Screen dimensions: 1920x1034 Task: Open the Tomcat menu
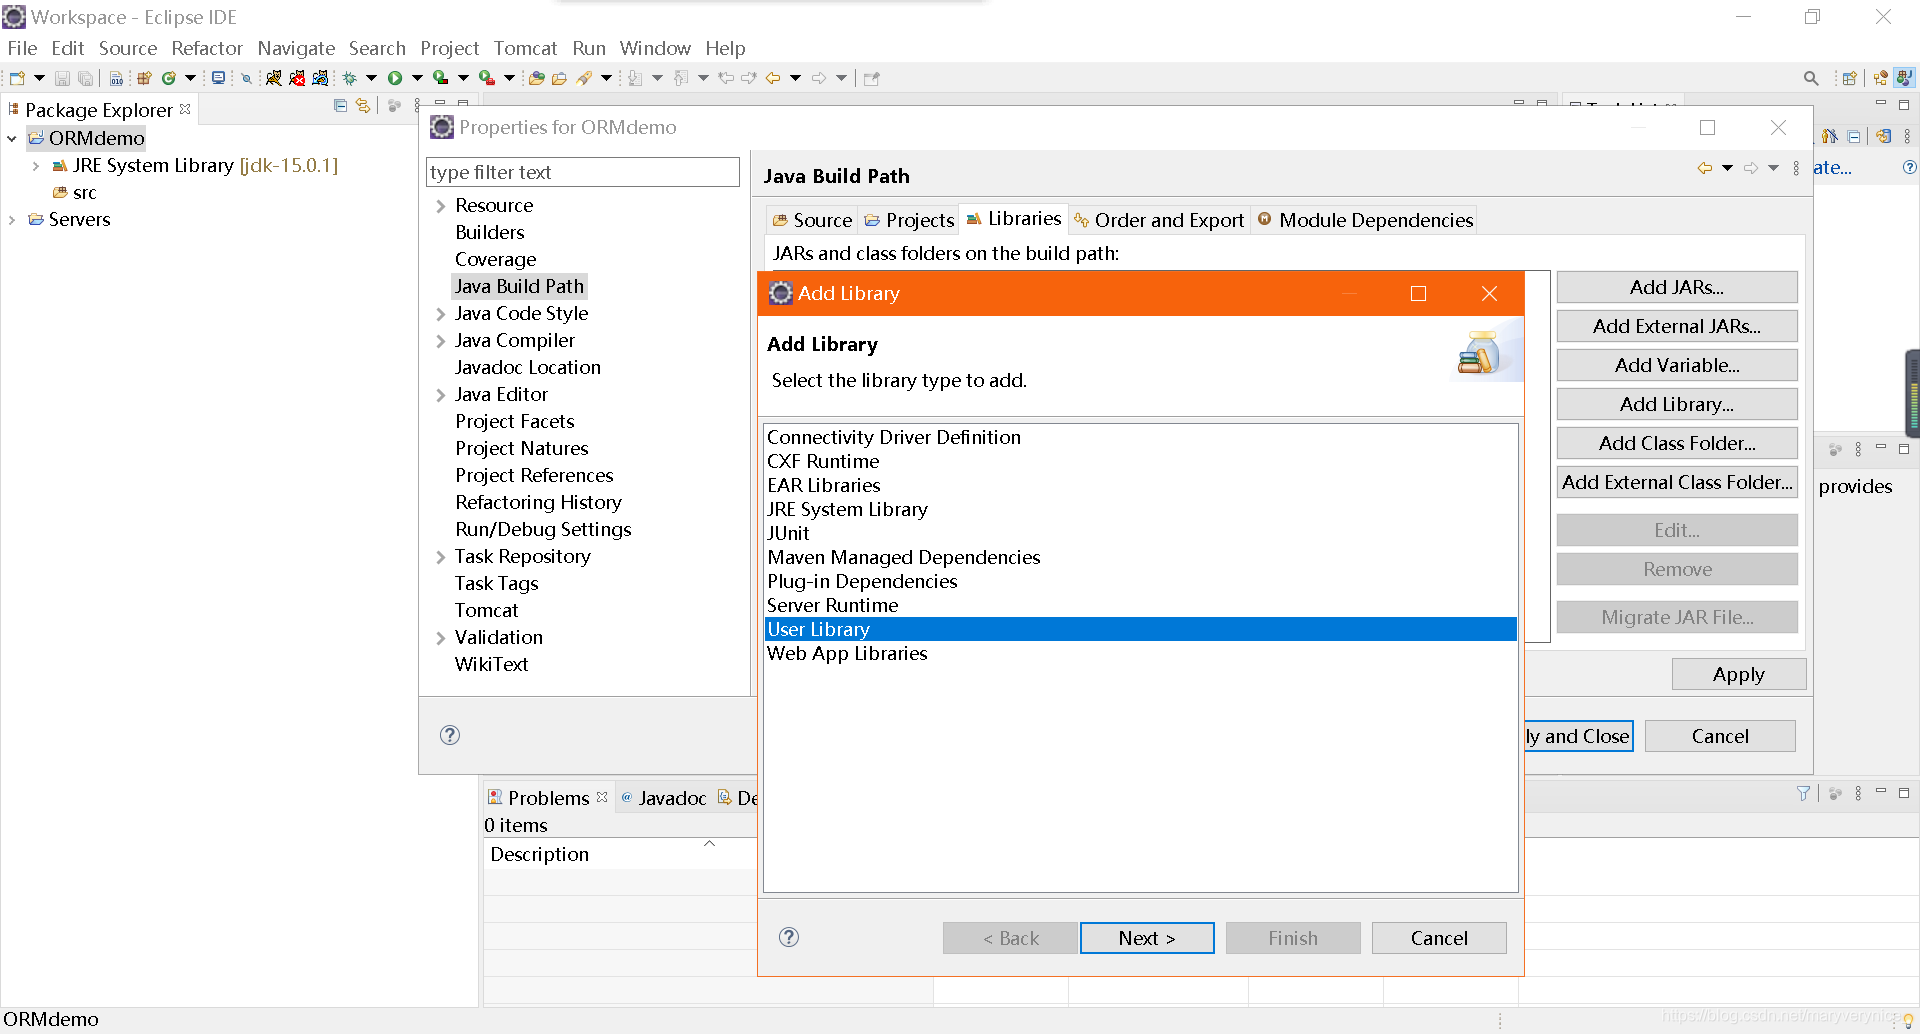(525, 48)
